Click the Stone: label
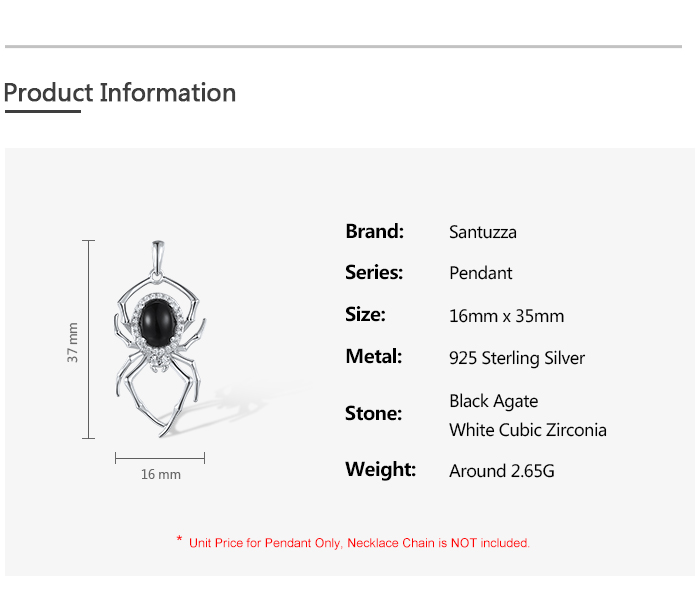Screen dimensions: 700x615 point(373,413)
